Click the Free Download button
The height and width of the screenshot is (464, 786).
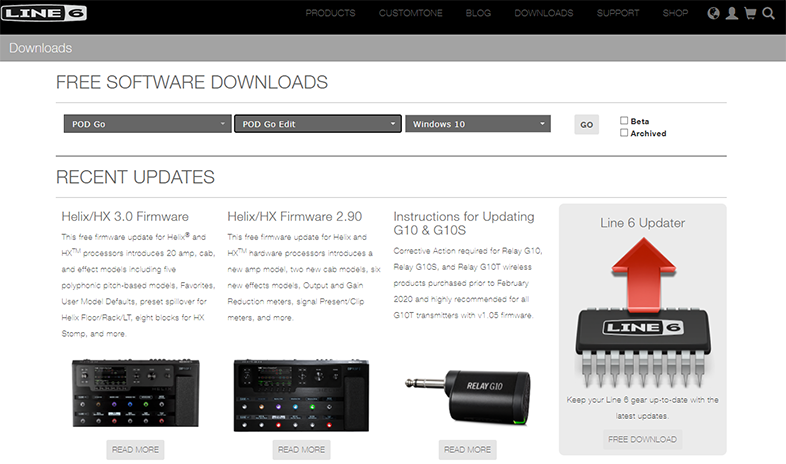point(642,439)
